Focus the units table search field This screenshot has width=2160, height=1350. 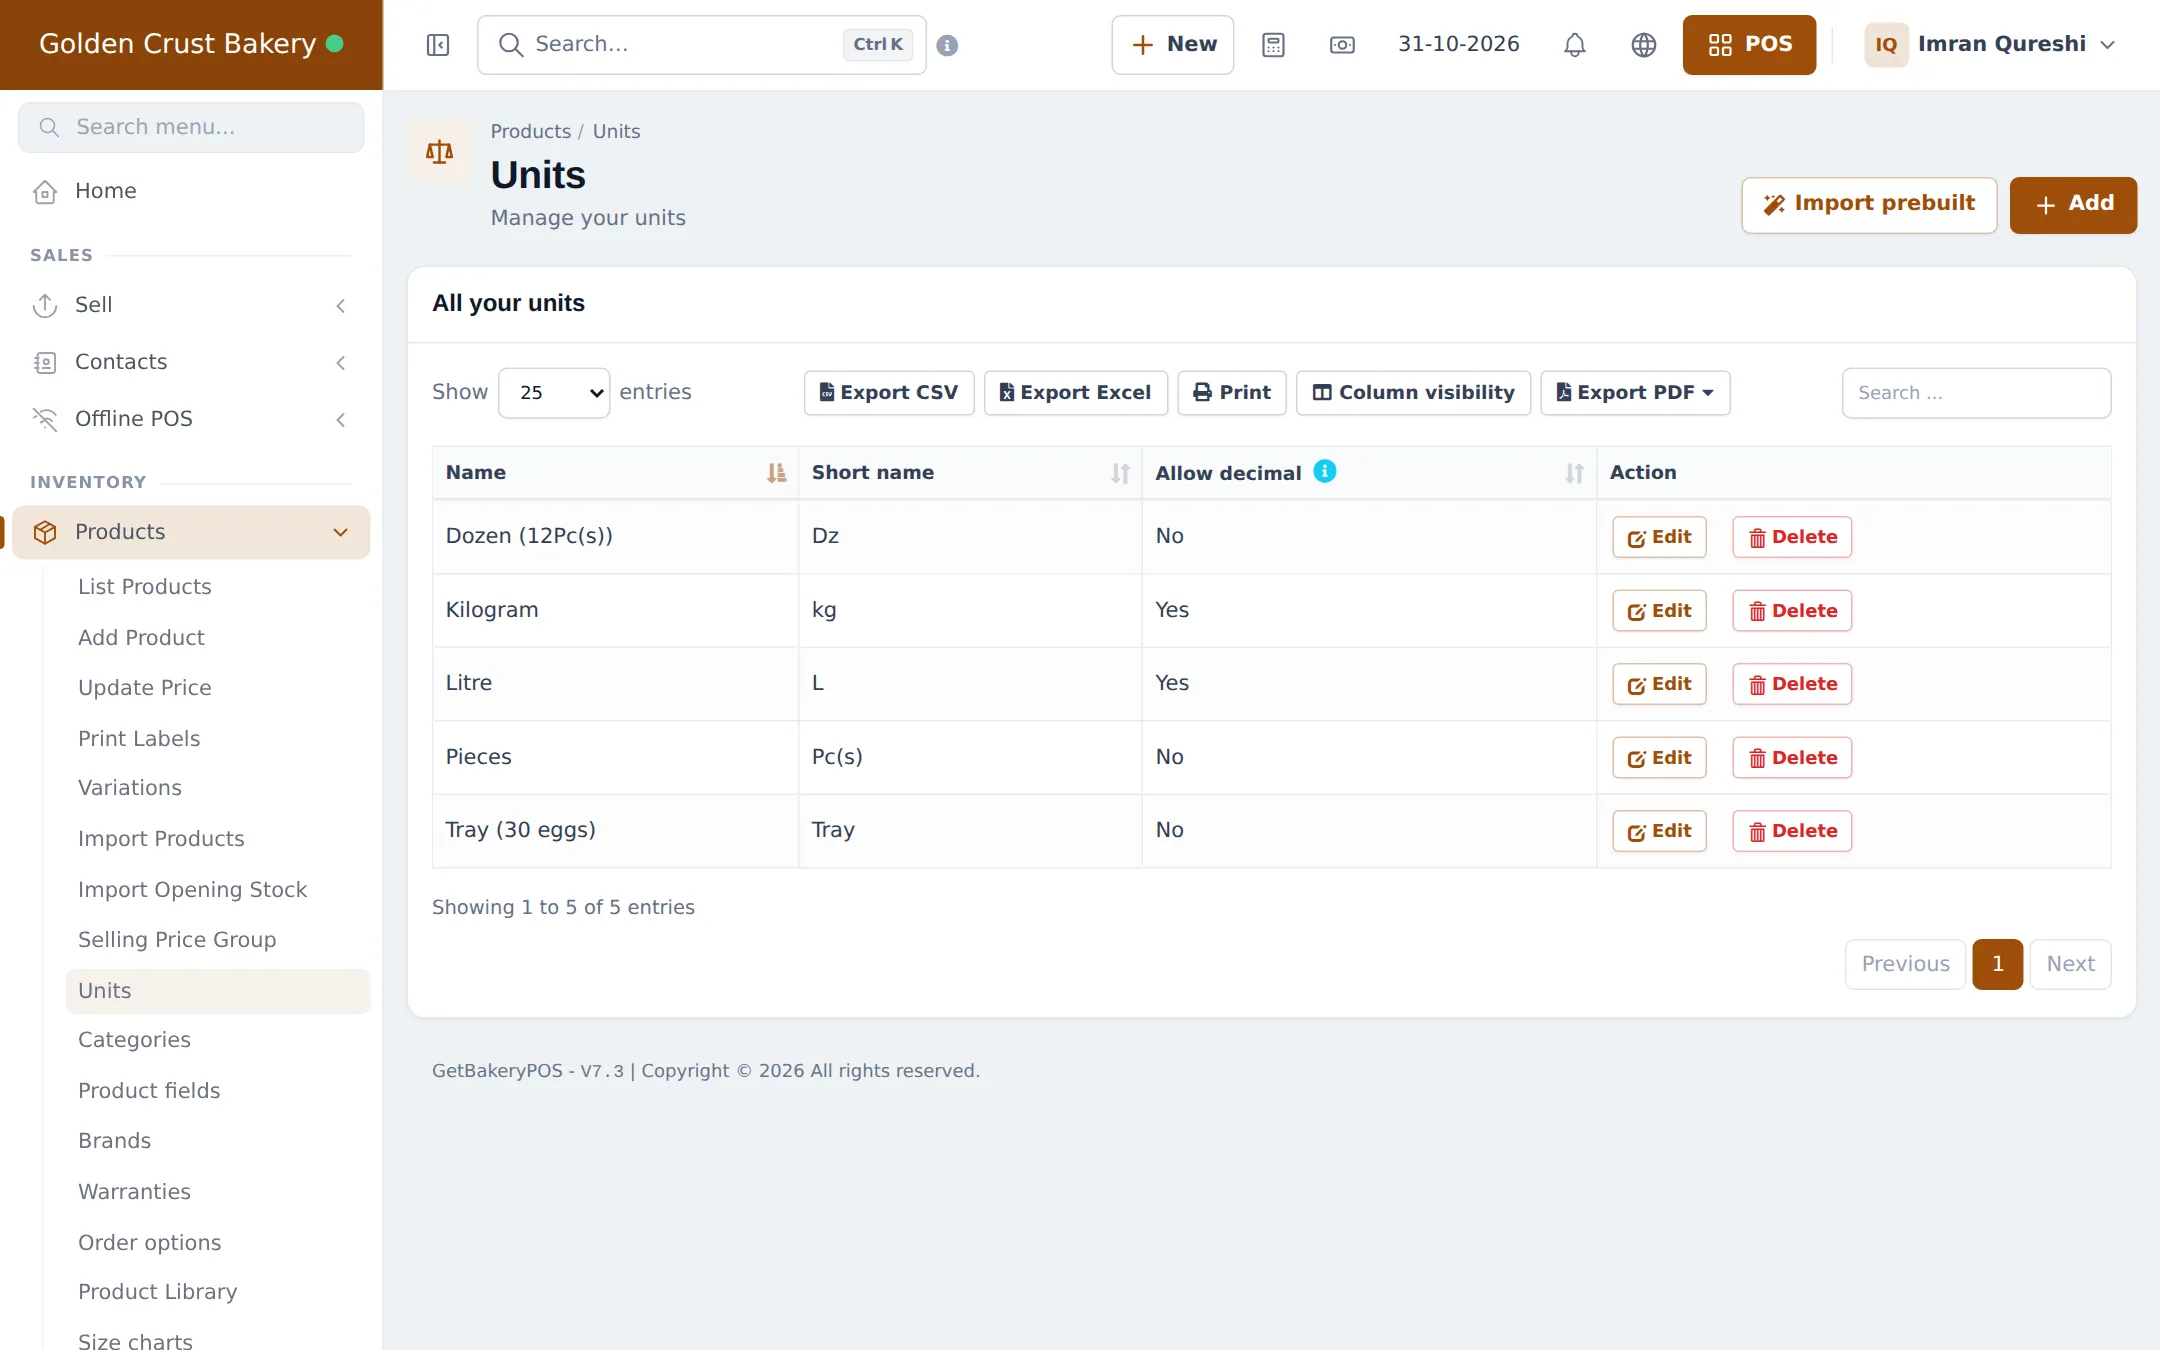1976,393
